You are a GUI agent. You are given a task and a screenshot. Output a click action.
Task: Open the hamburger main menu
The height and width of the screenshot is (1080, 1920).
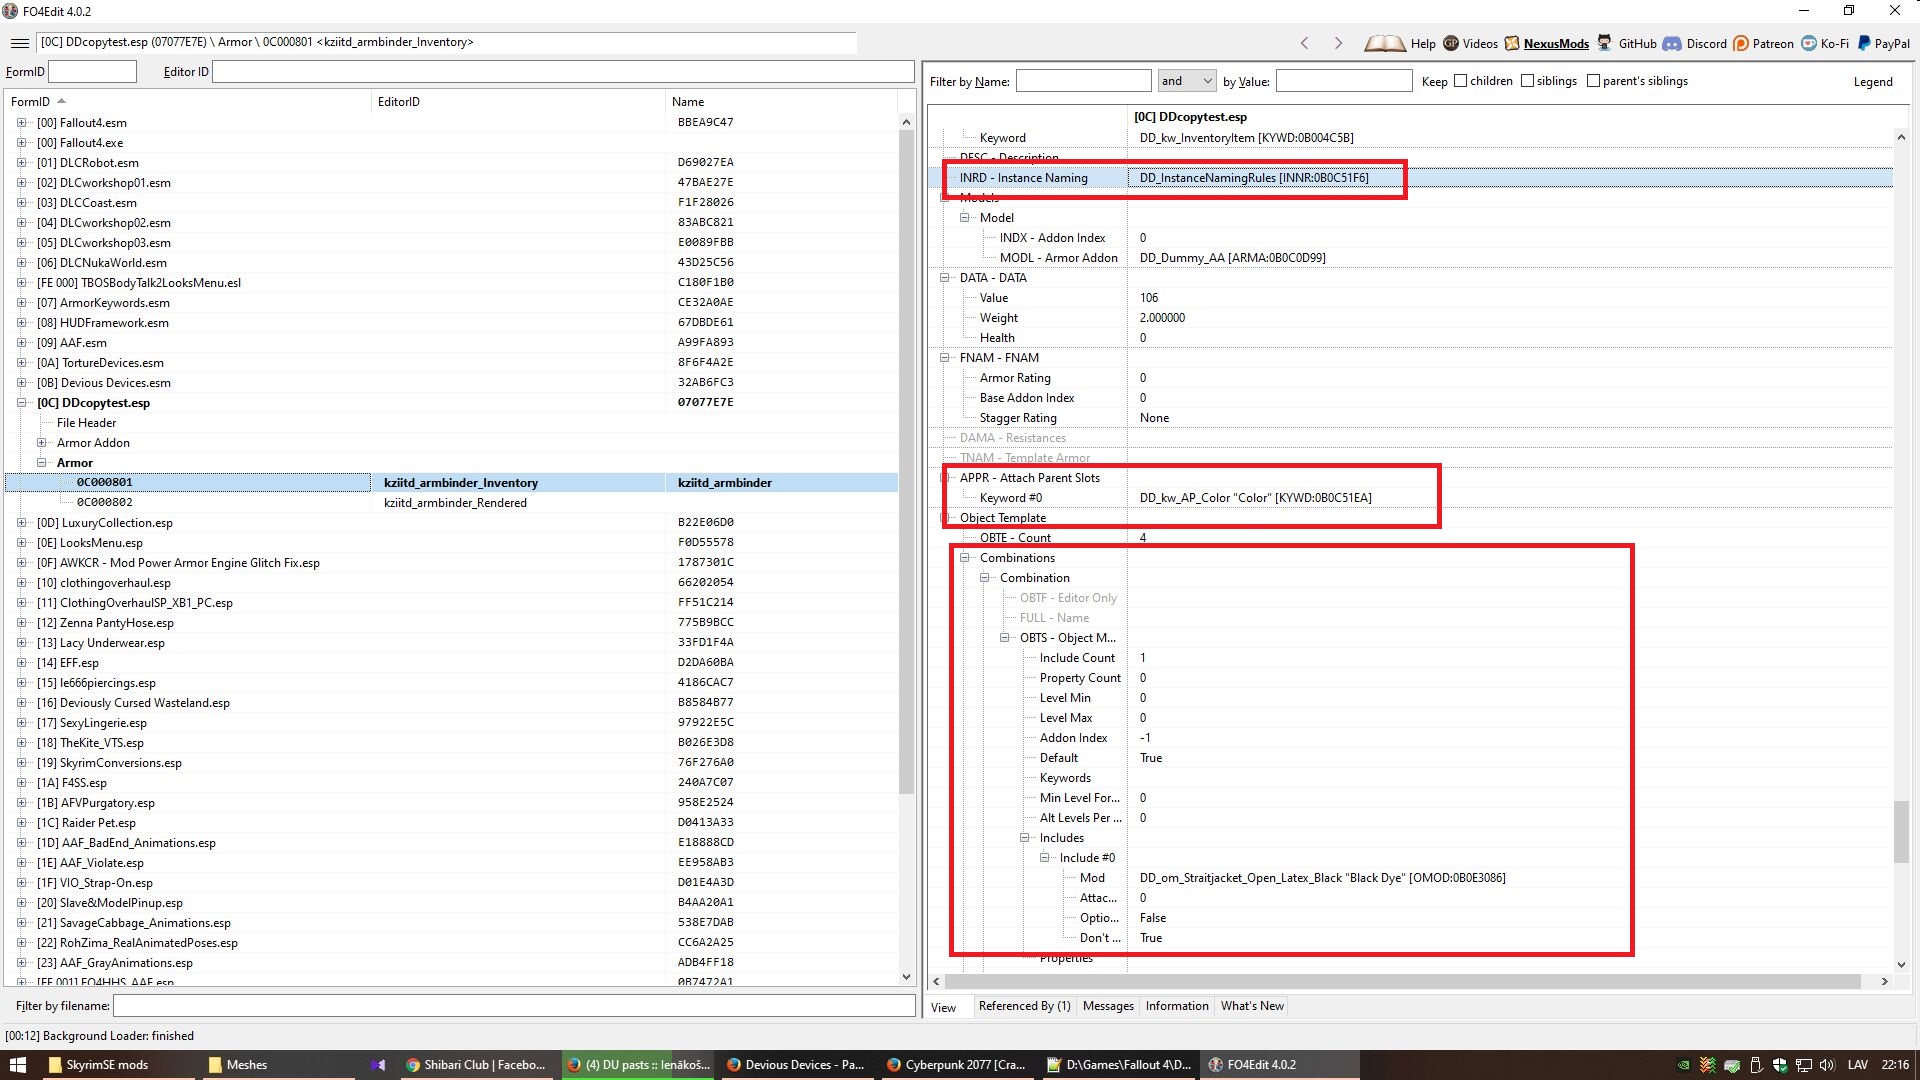click(19, 43)
